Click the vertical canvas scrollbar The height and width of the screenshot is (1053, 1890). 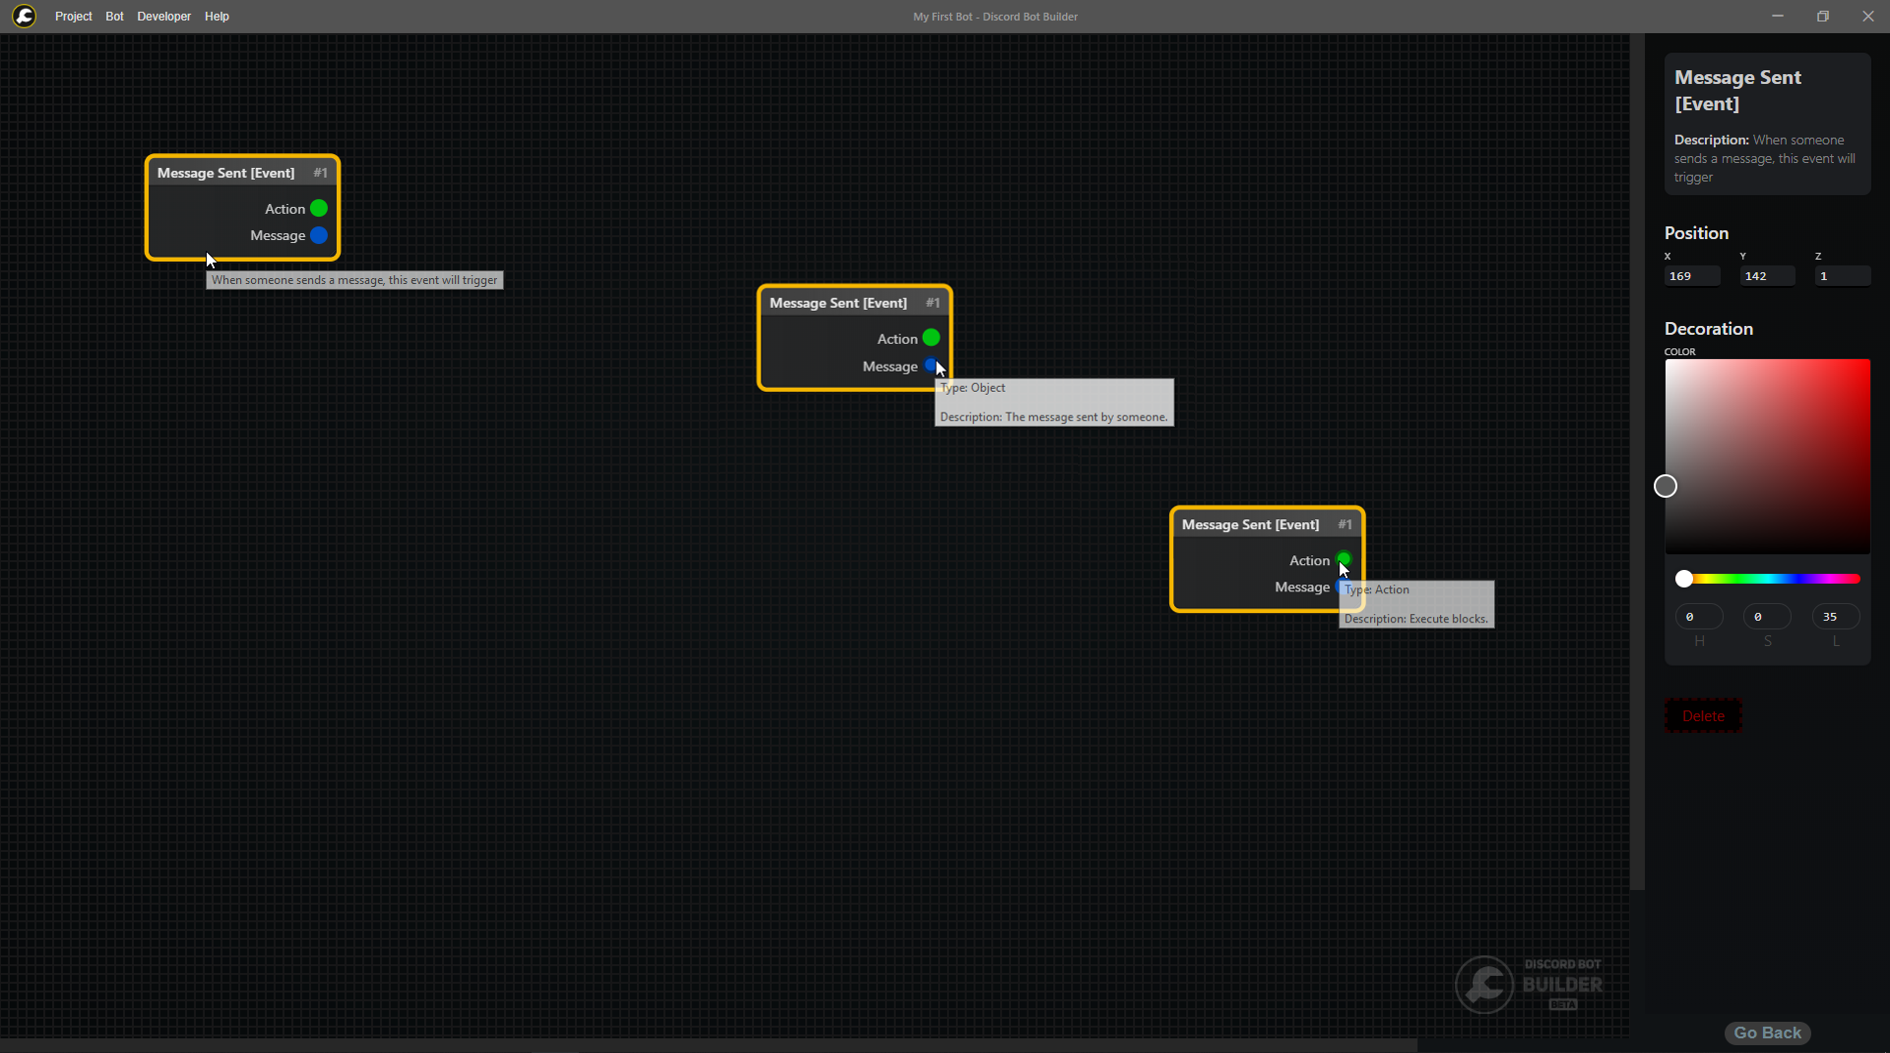pyautogui.click(x=1637, y=462)
